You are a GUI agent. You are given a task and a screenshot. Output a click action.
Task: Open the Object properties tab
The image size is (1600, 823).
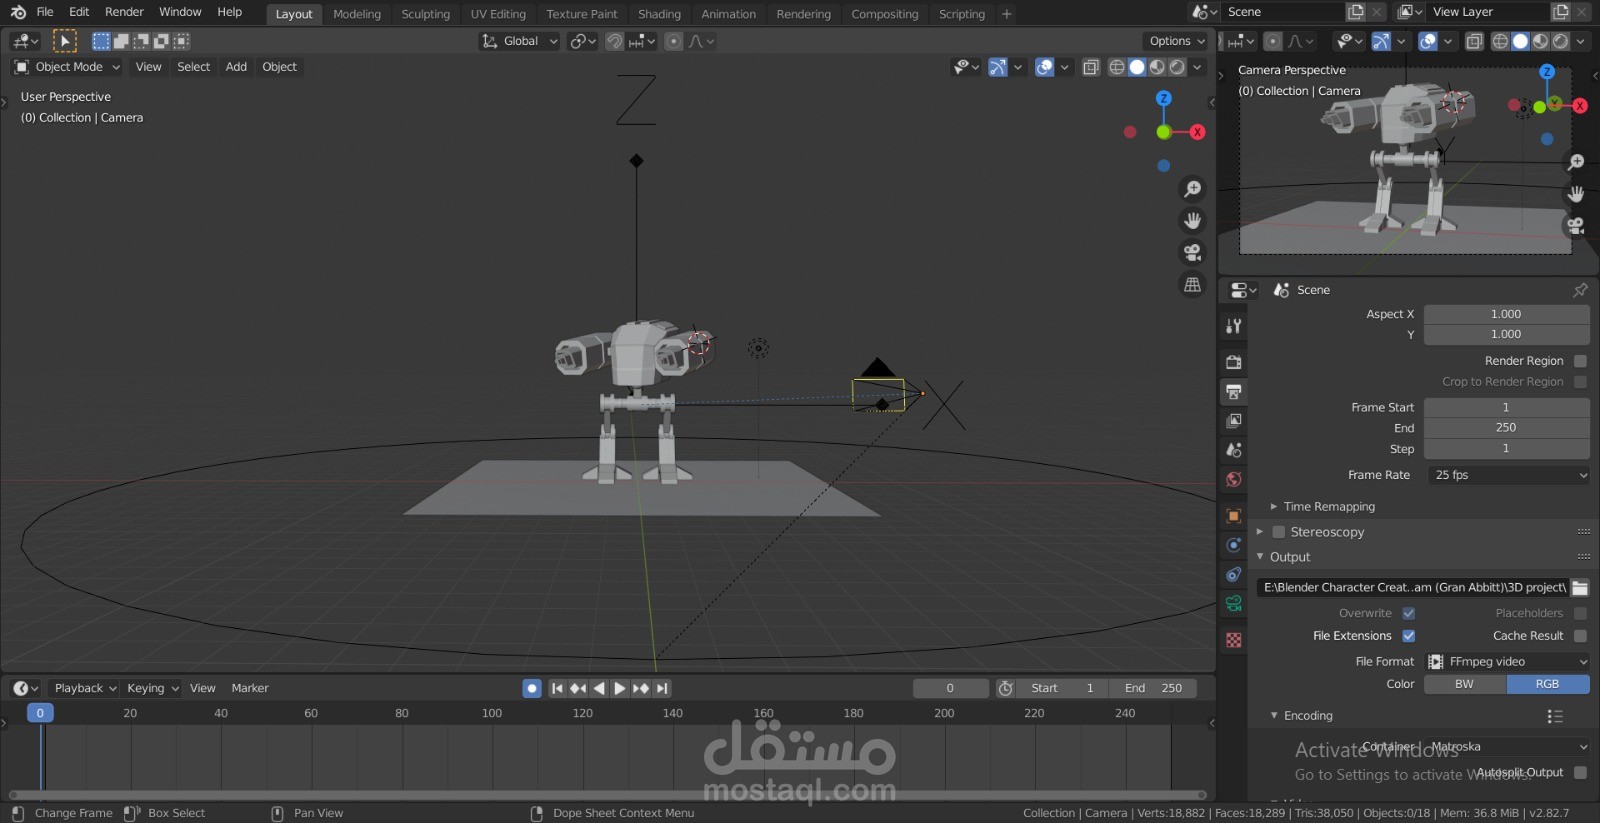coord(1234,516)
